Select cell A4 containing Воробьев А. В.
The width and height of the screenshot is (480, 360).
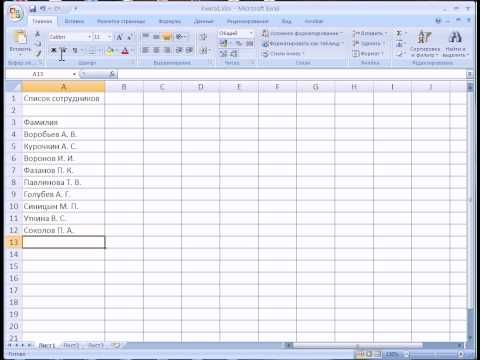63,134
